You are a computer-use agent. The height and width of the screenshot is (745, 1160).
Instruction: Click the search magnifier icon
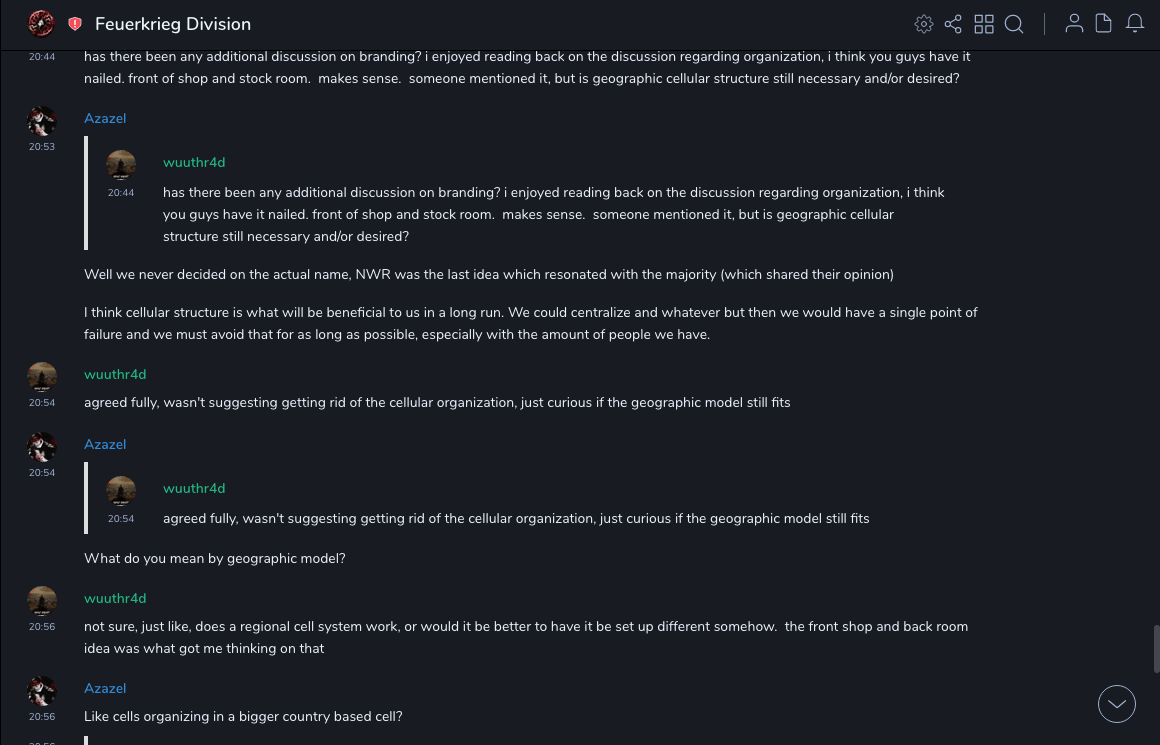tap(1014, 24)
